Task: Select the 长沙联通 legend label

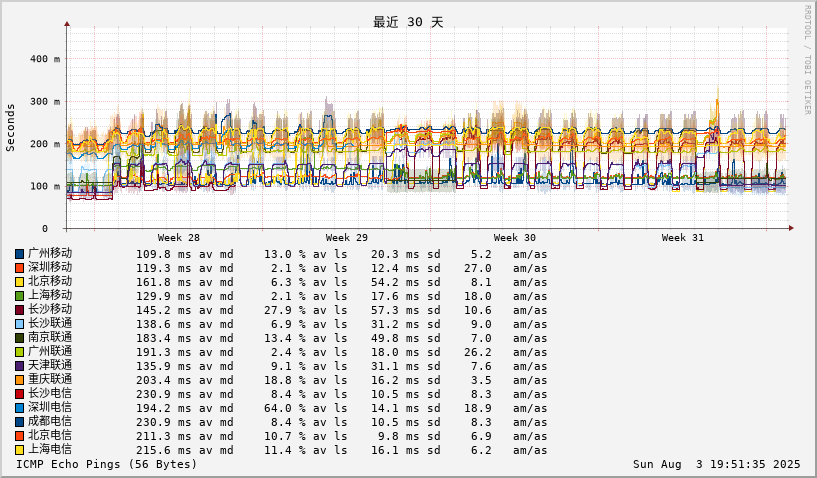Action: click(50, 324)
